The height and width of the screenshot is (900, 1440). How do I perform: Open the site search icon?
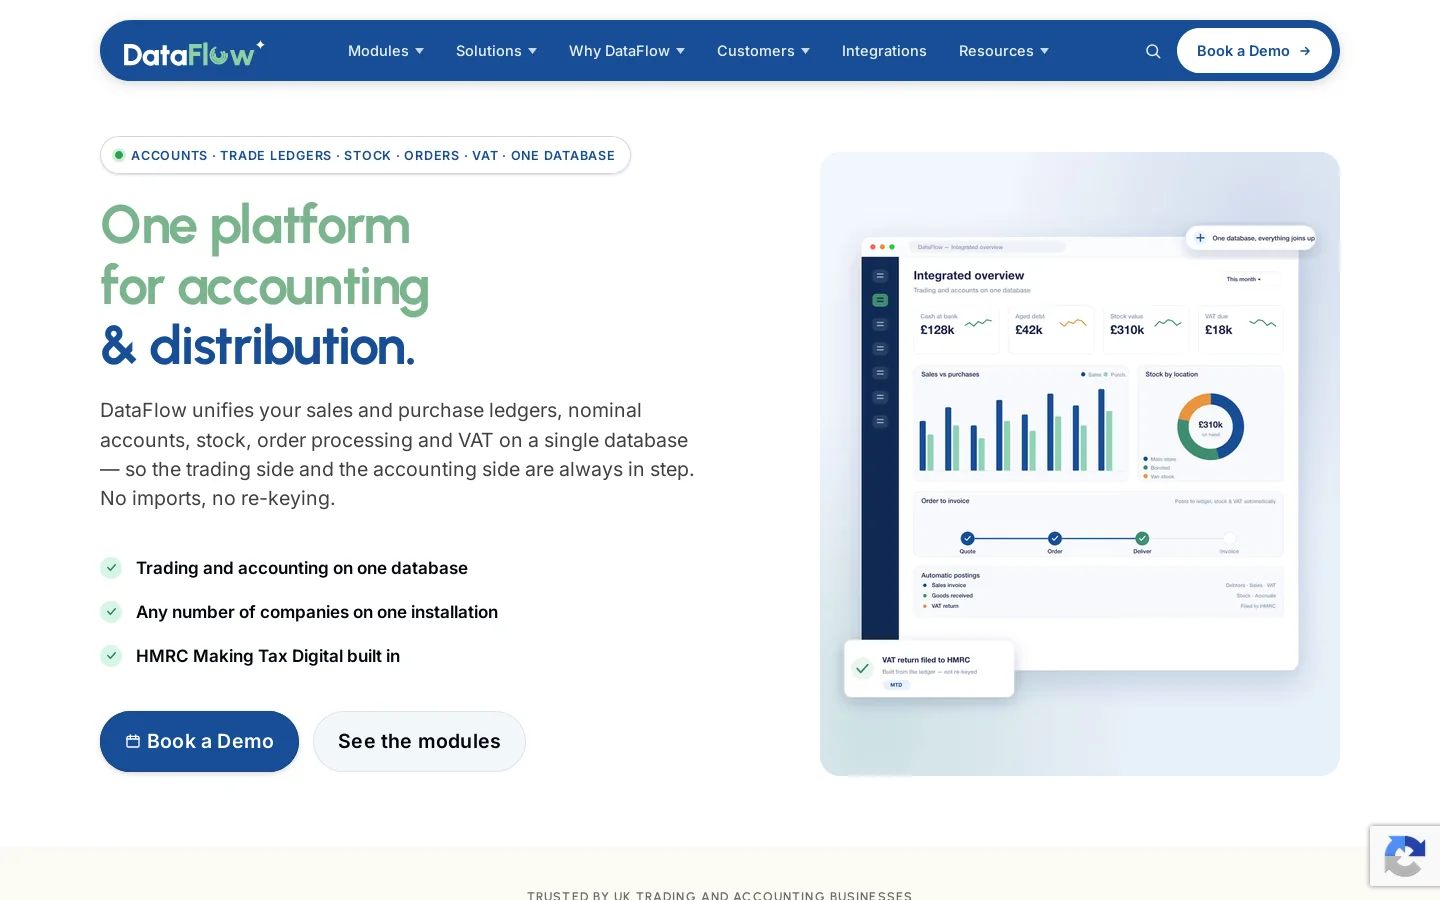1153,51
